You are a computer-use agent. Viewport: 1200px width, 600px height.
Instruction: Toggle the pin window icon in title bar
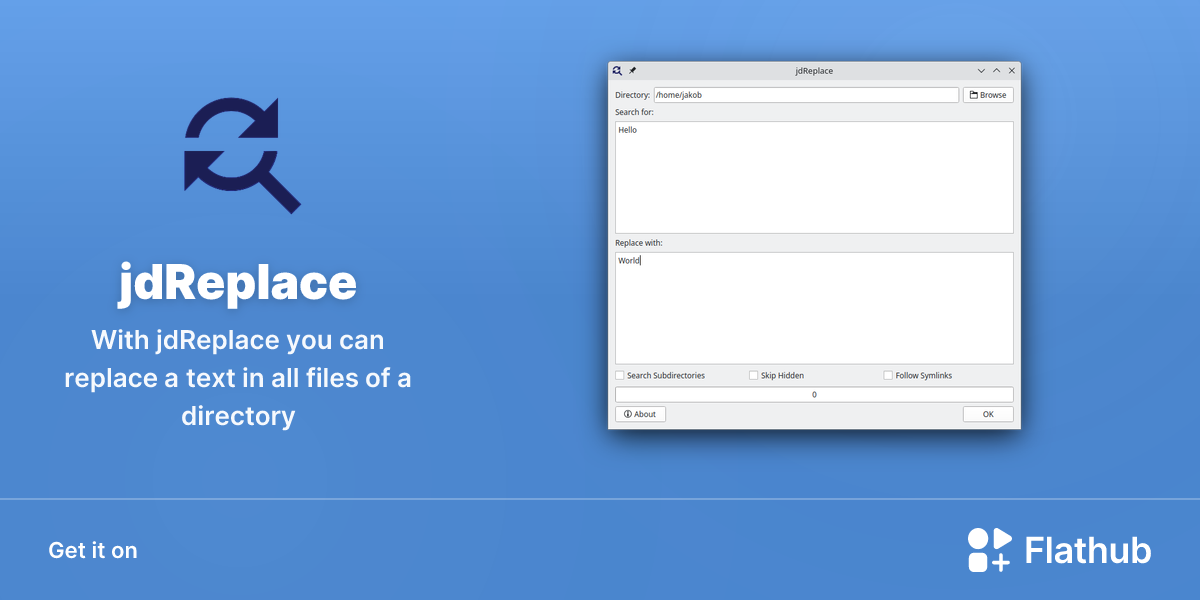point(632,71)
